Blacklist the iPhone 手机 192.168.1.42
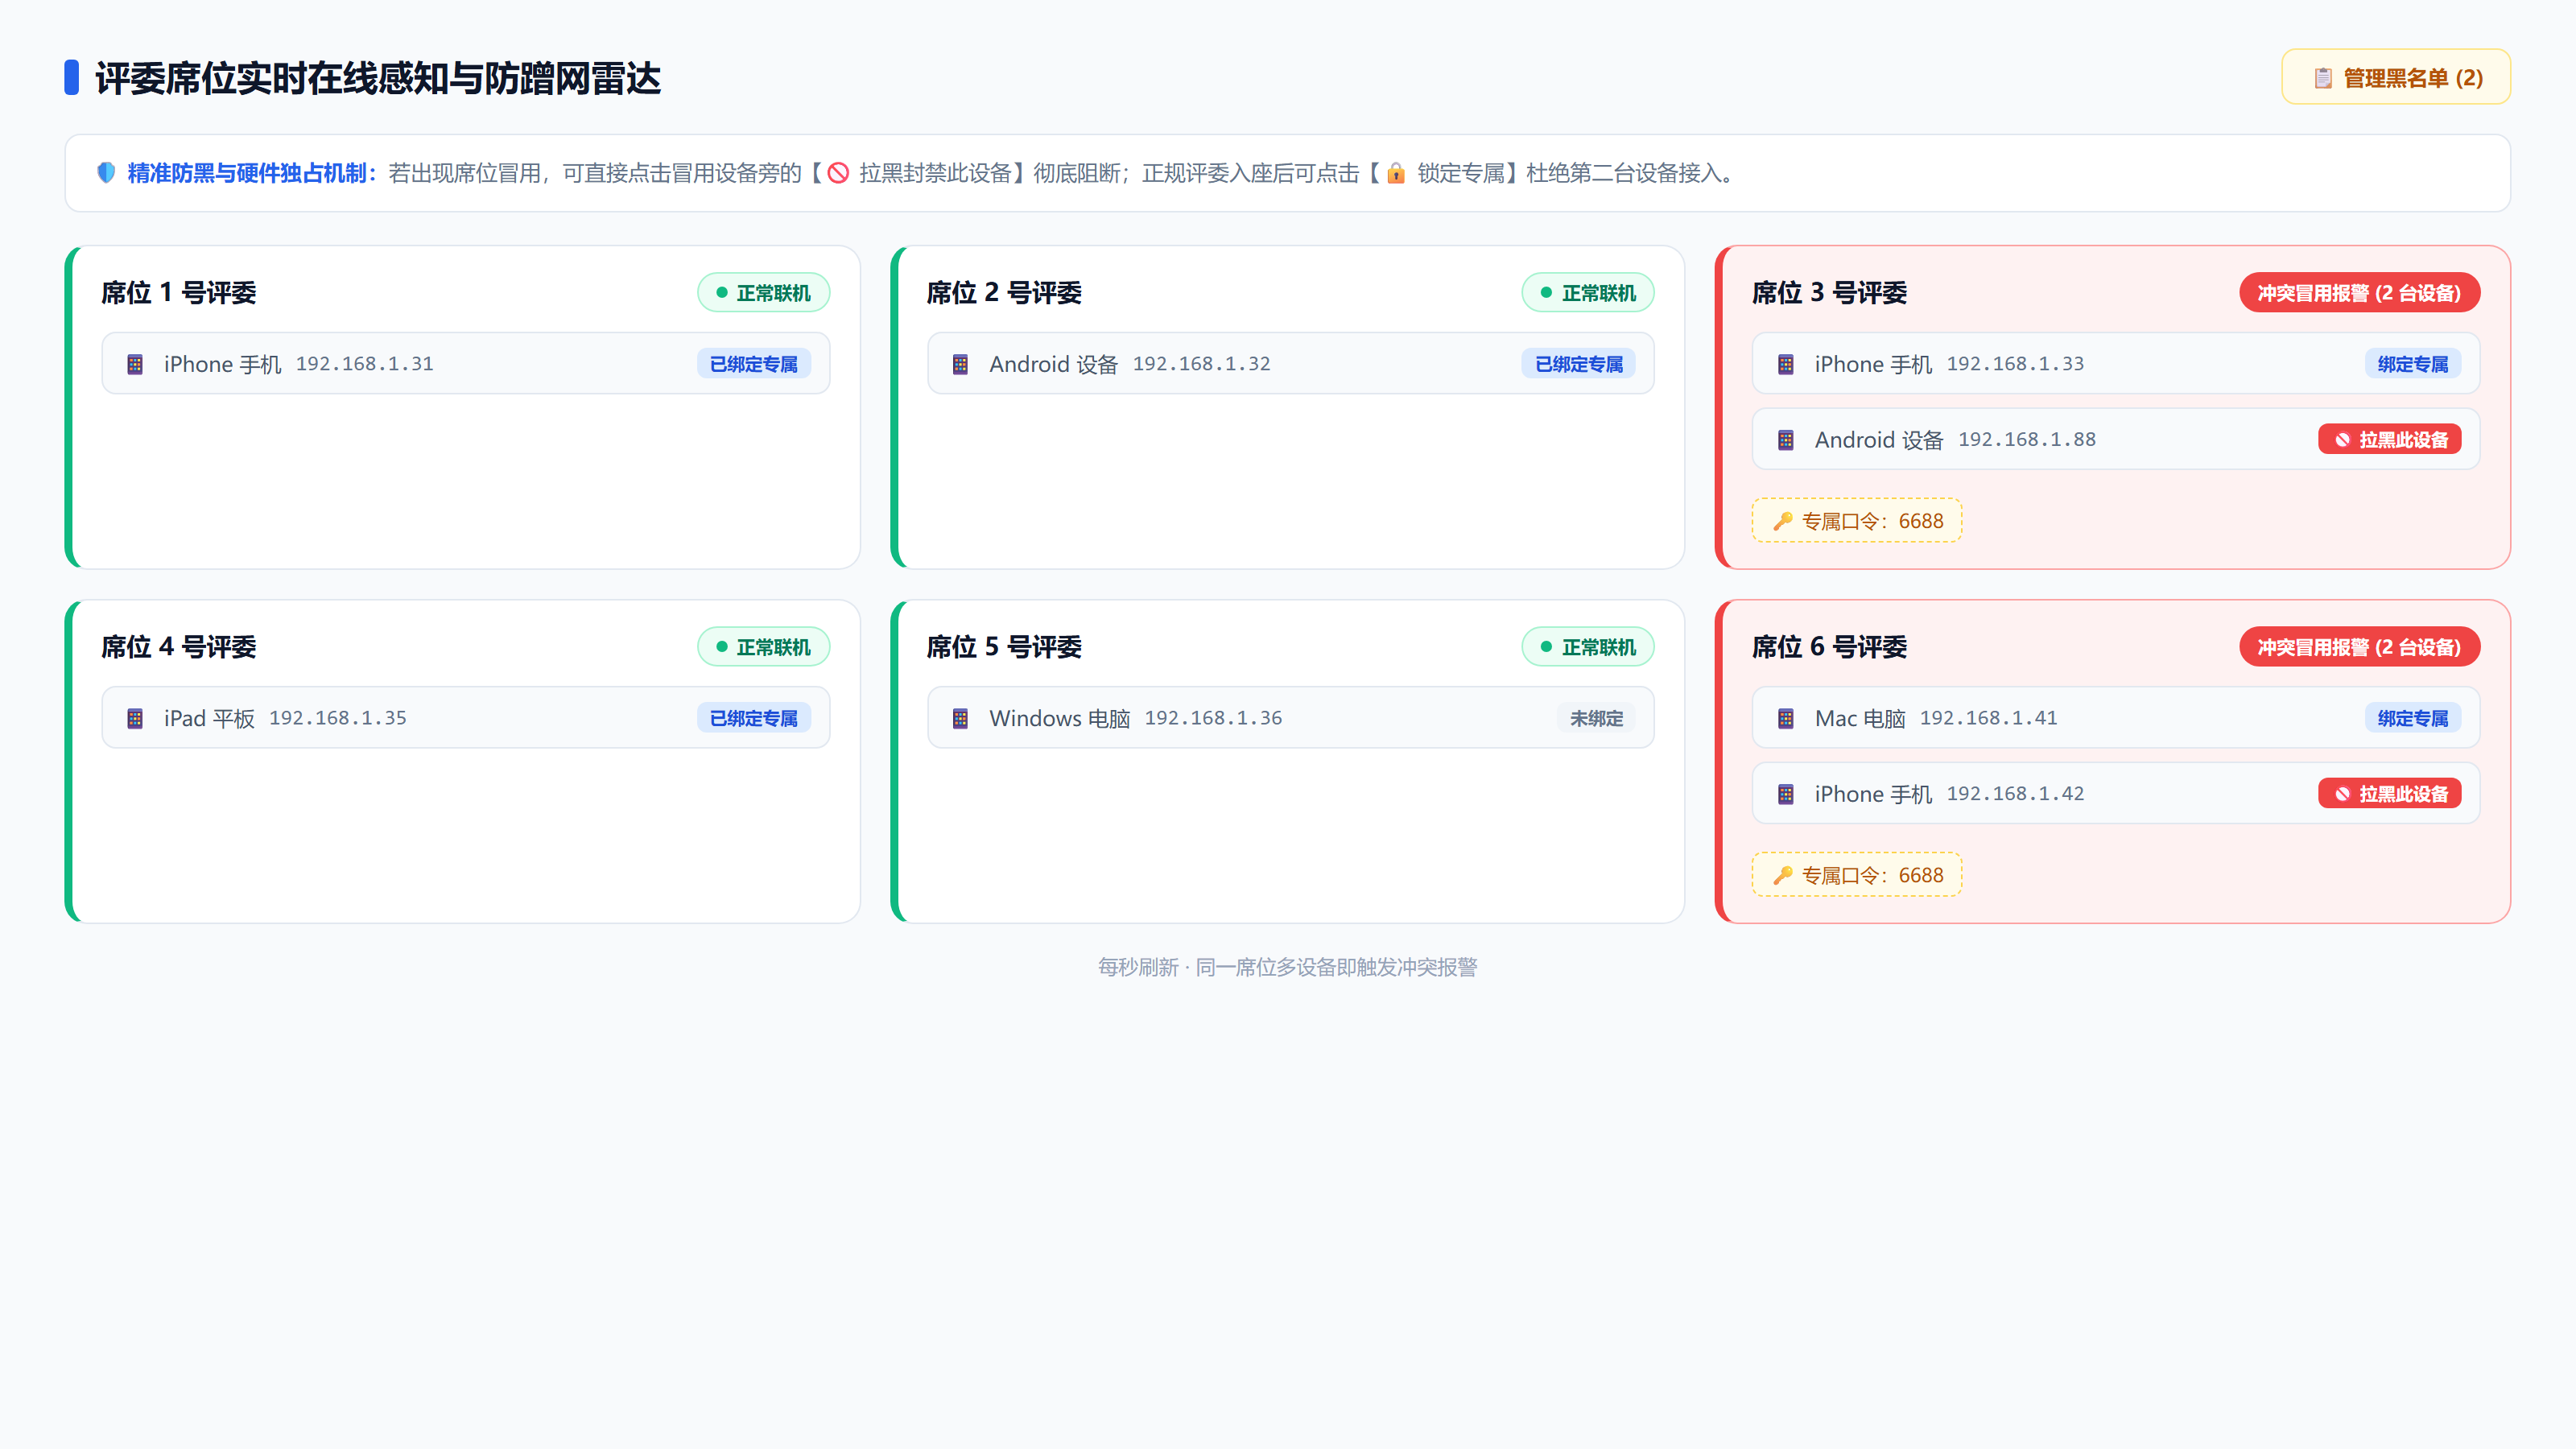 coord(2389,793)
